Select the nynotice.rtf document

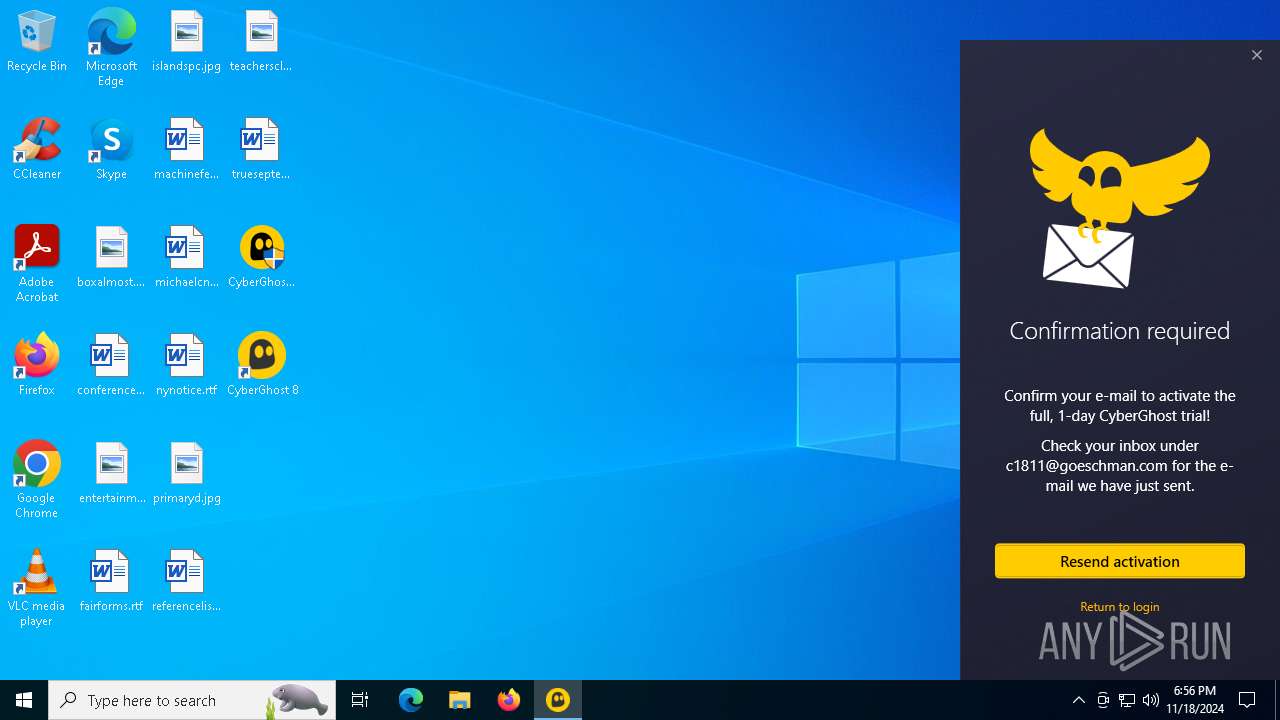pos(187,365)
